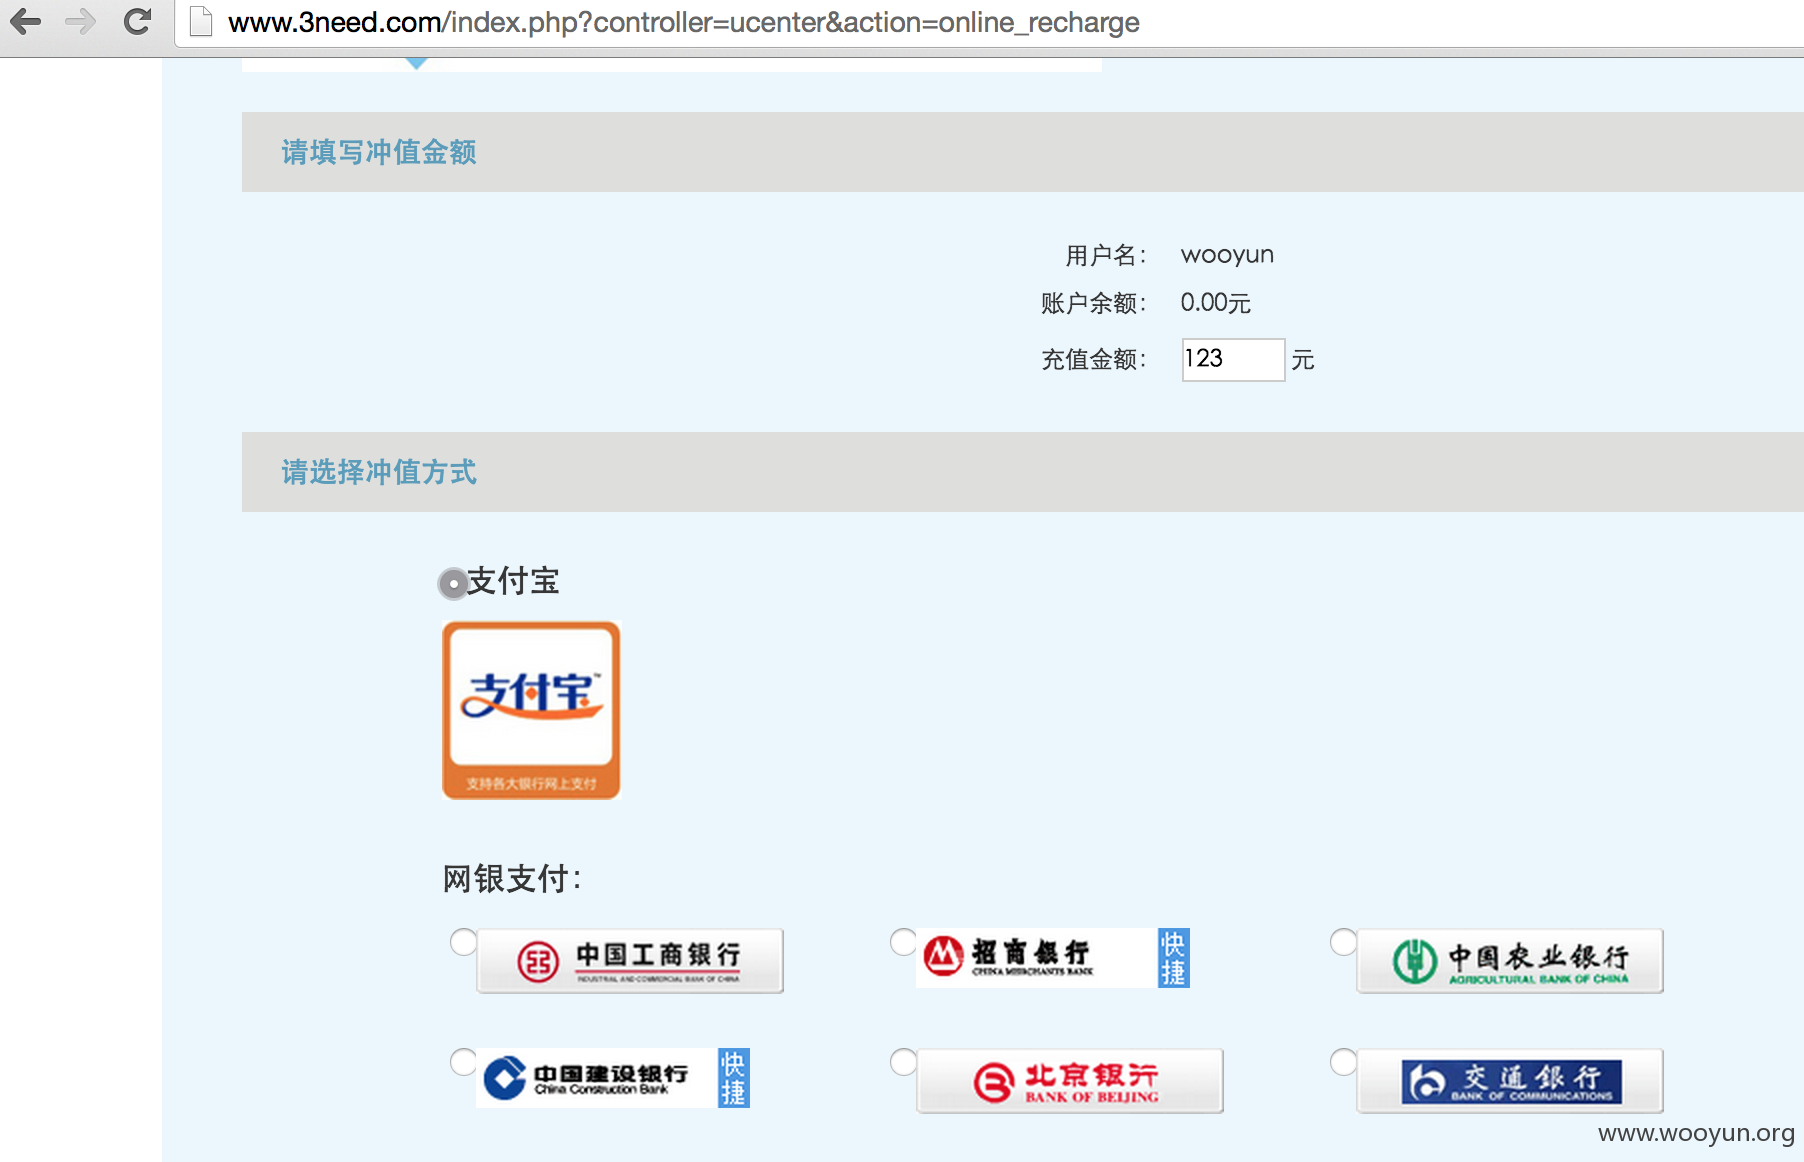Image resolution: width=1804 pixels, height=1162 pixels.
Task: Select the 中国建设银行 radio button
Action: click(463, 1062)
